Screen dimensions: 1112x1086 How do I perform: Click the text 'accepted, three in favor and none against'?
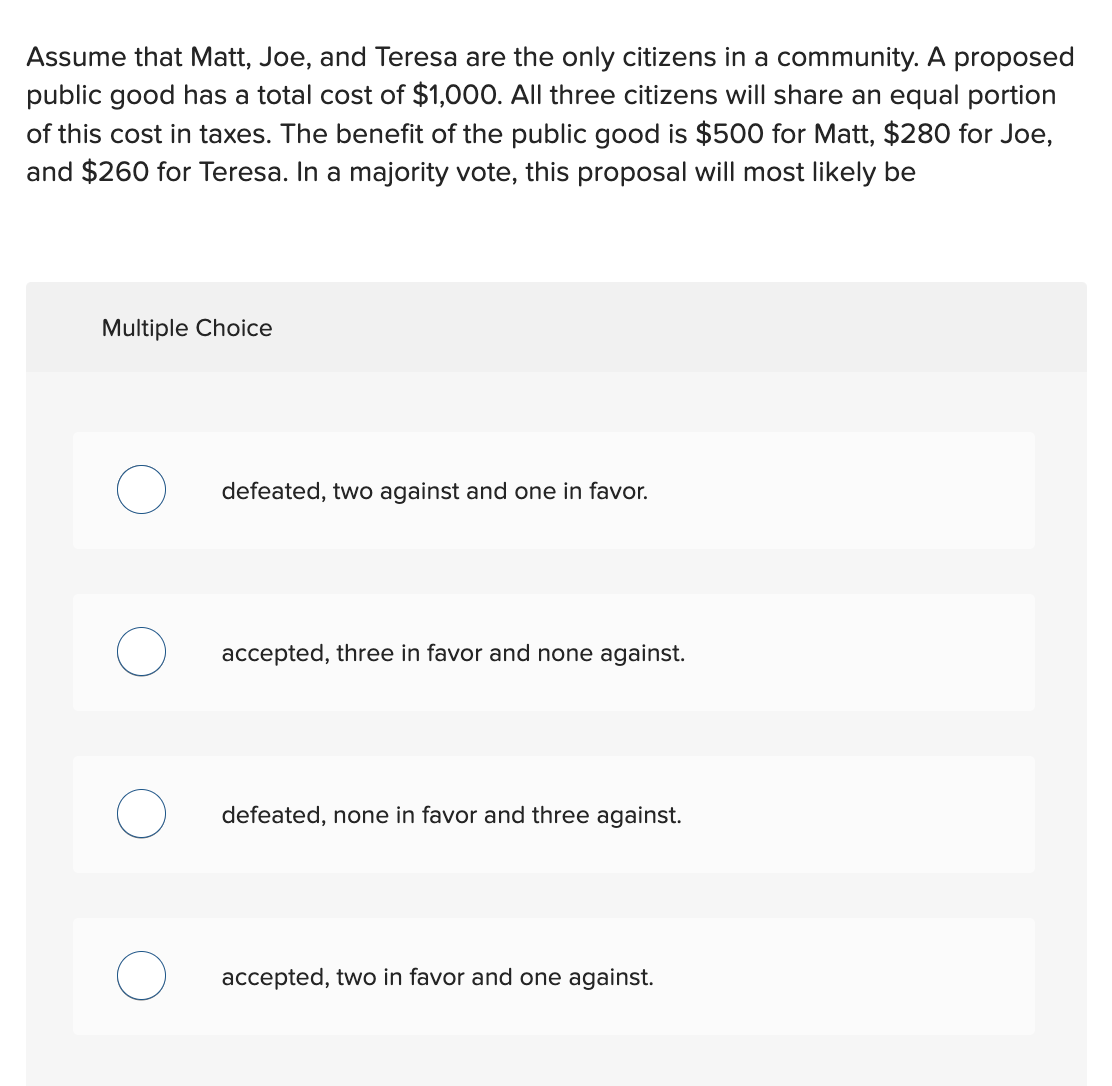click(453, 653)
